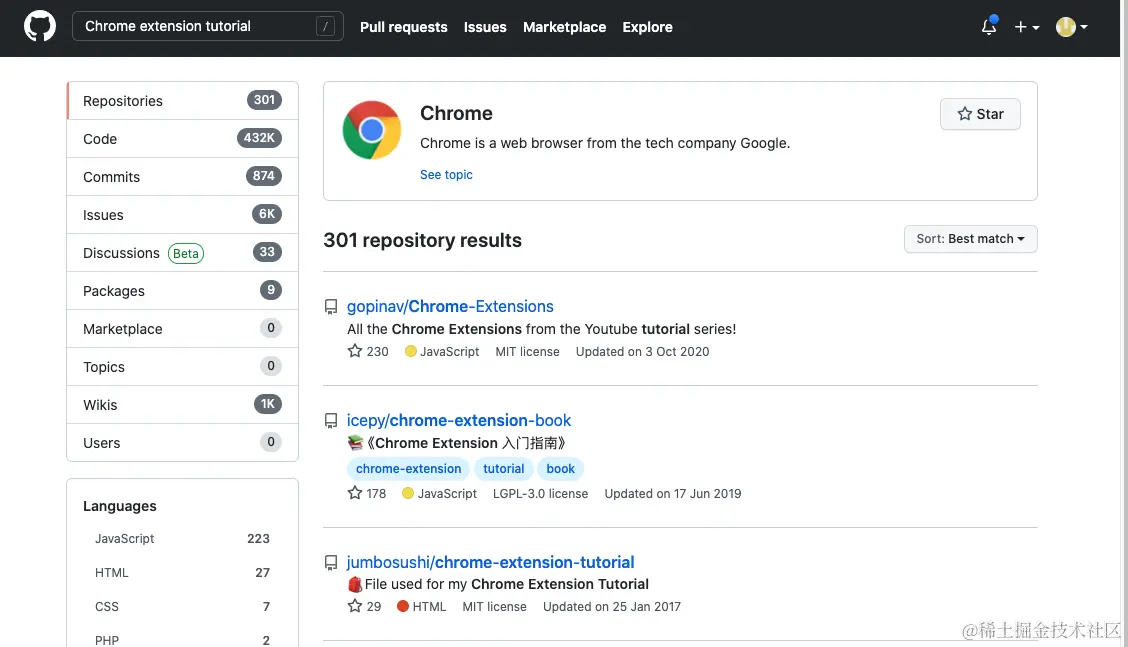Select the Wikis results filter
The image size is (1128, 647).
[182, 404]
